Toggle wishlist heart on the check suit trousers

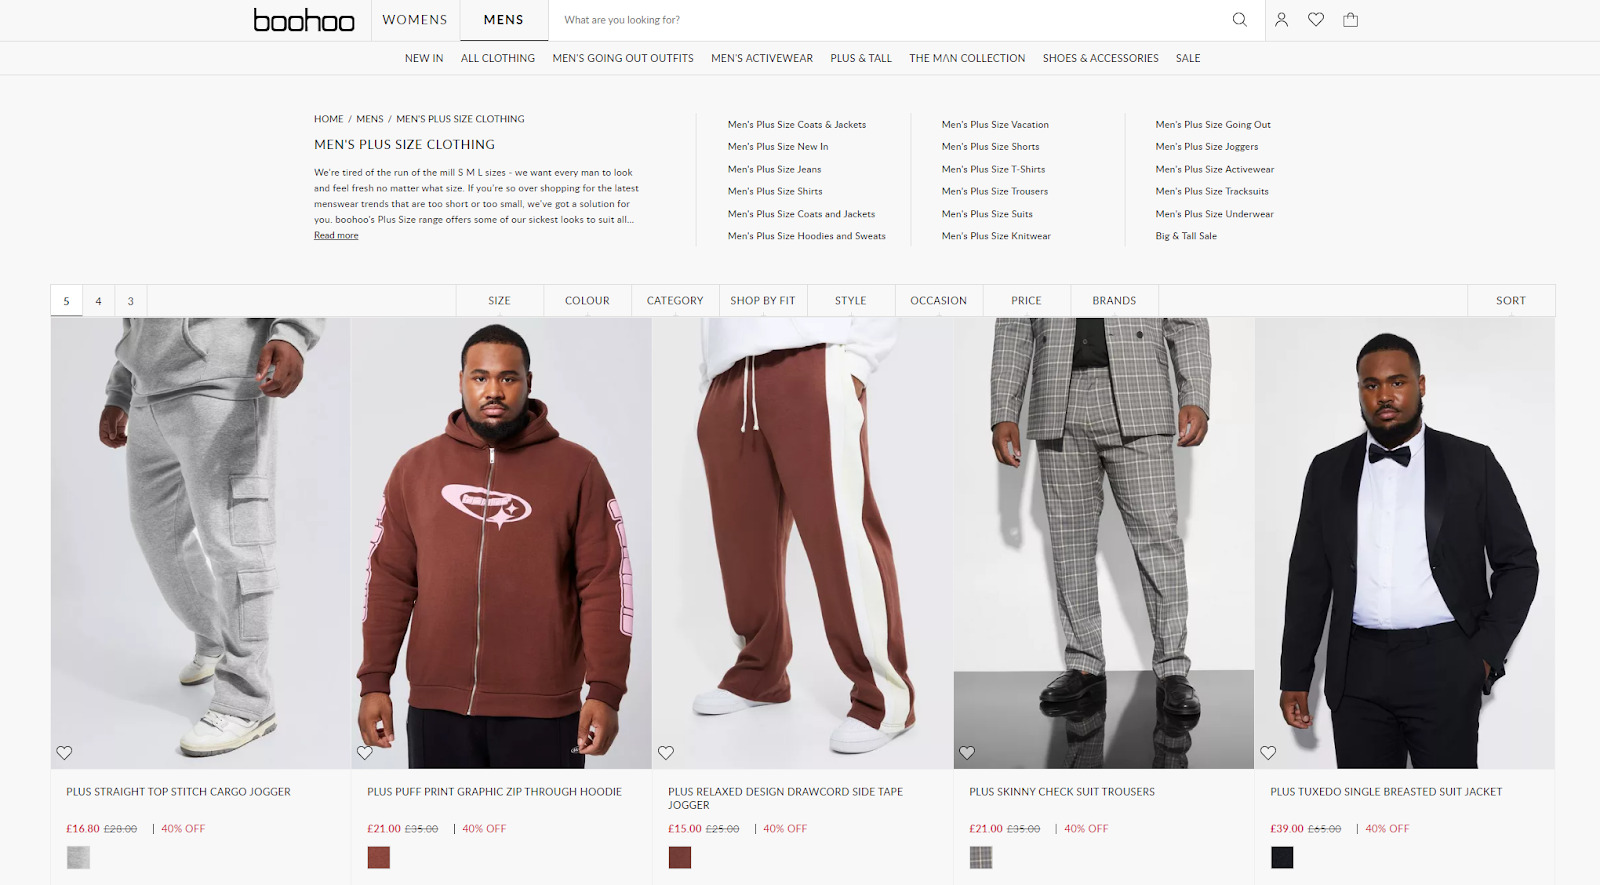[x=967, y=753]
